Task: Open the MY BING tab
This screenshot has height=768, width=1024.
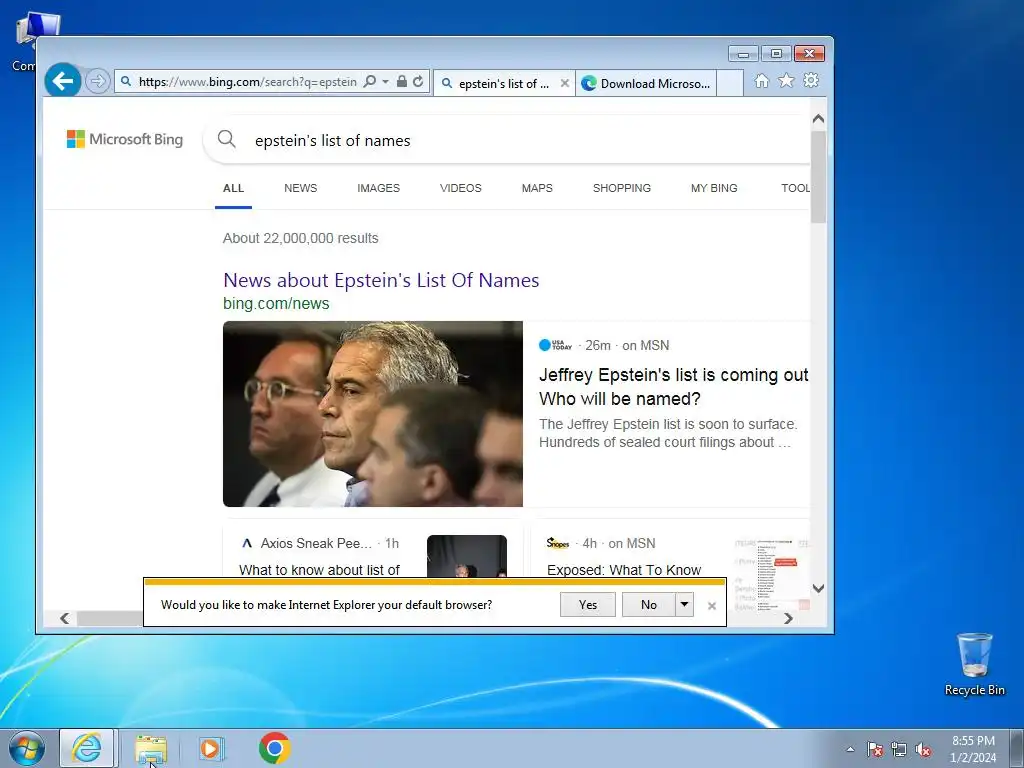Action: tap(714, 188)
